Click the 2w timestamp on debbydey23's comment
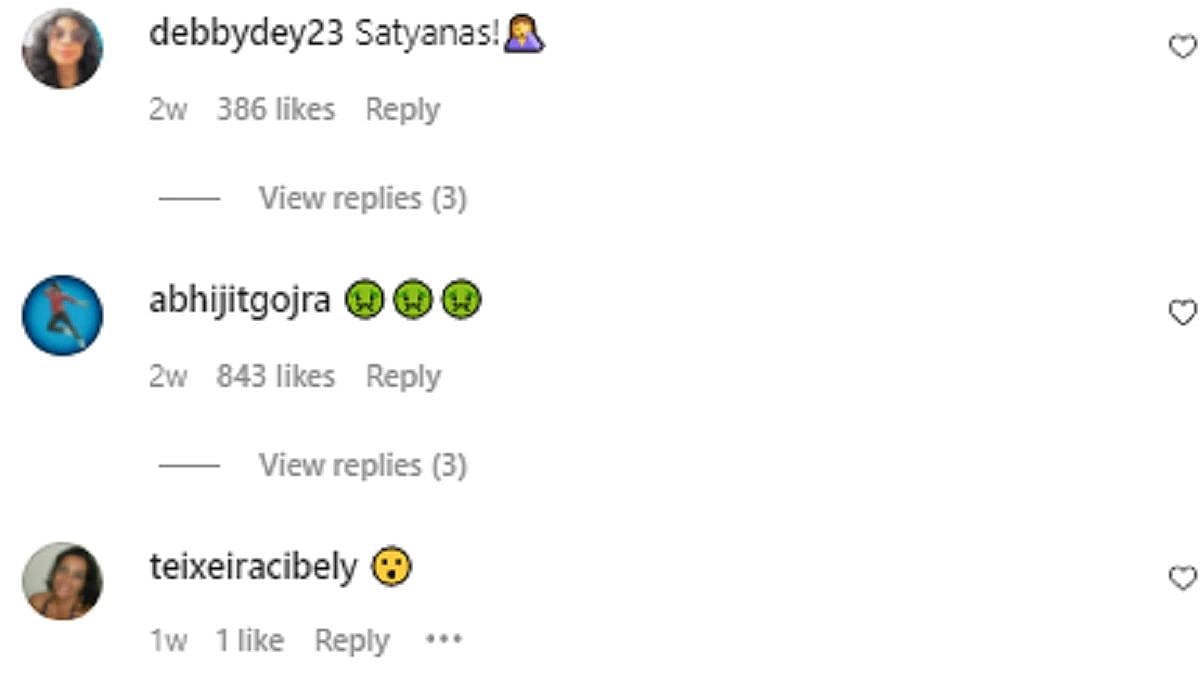This screenshot has width=1200, height=675. [168, 109]
